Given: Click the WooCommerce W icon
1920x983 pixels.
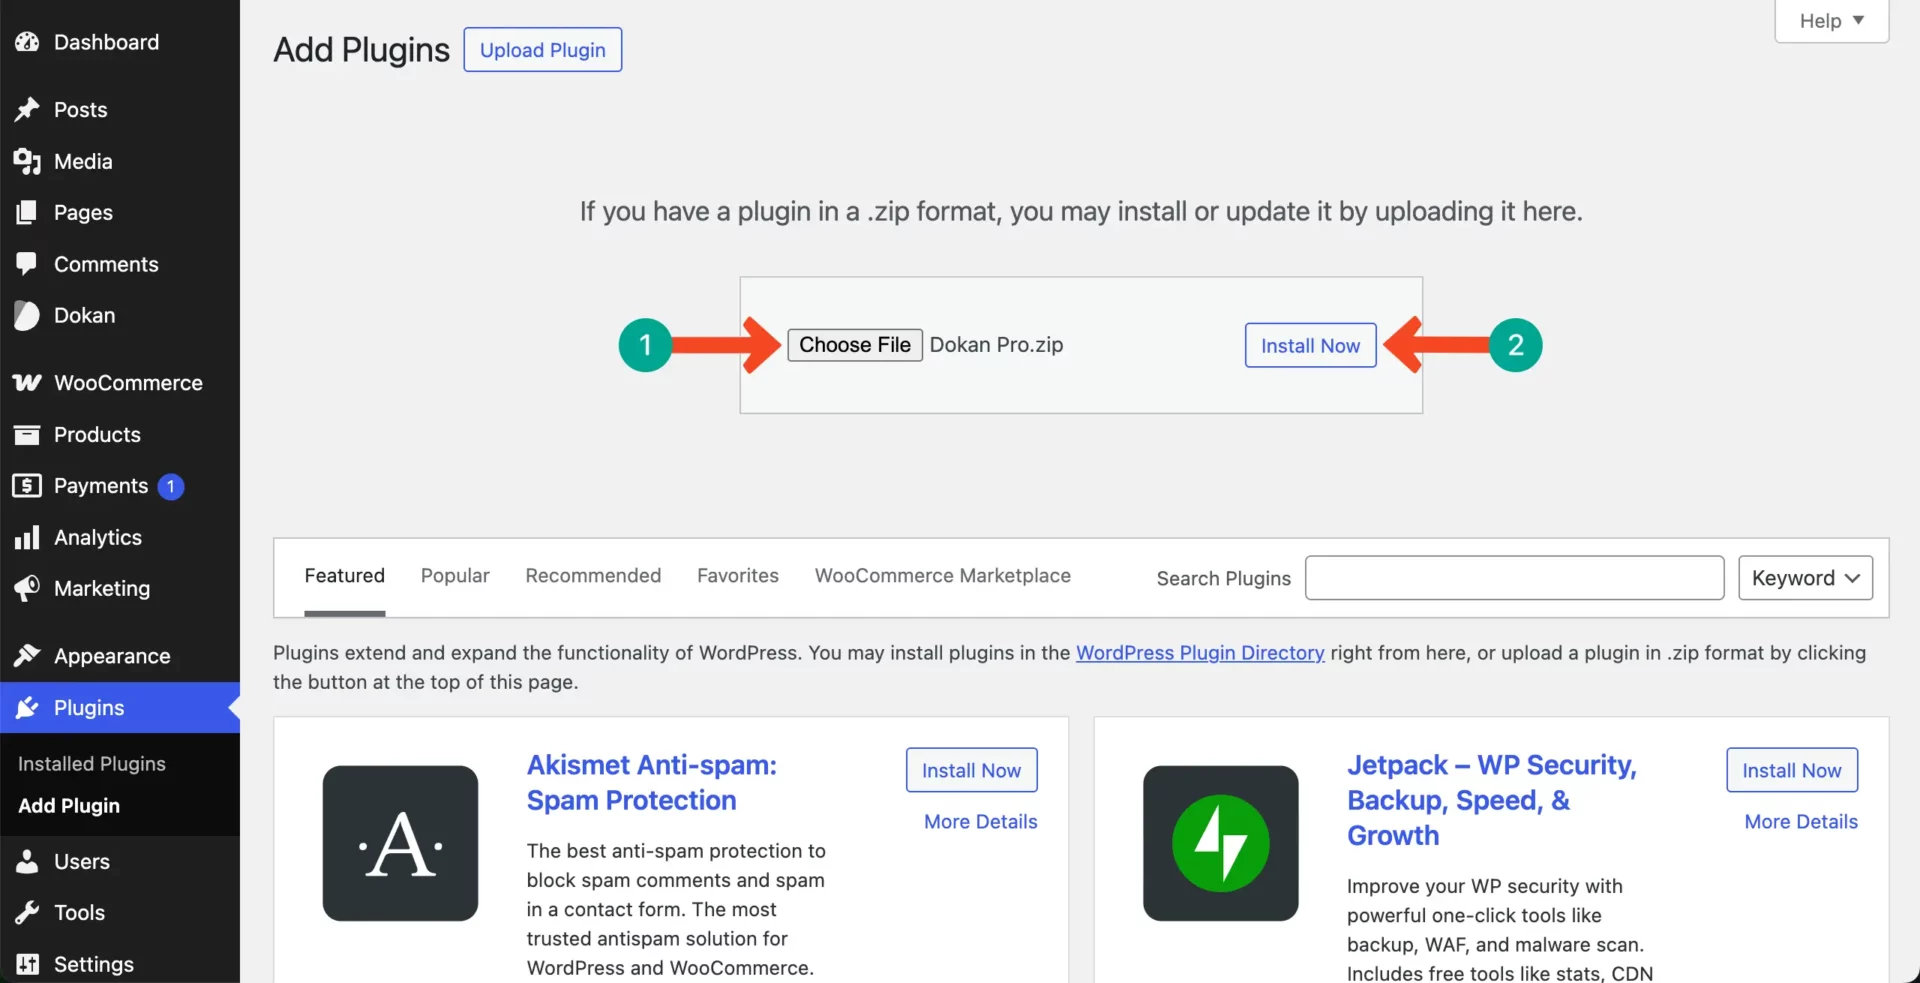Looking at the screenshot, I should 27,383.
